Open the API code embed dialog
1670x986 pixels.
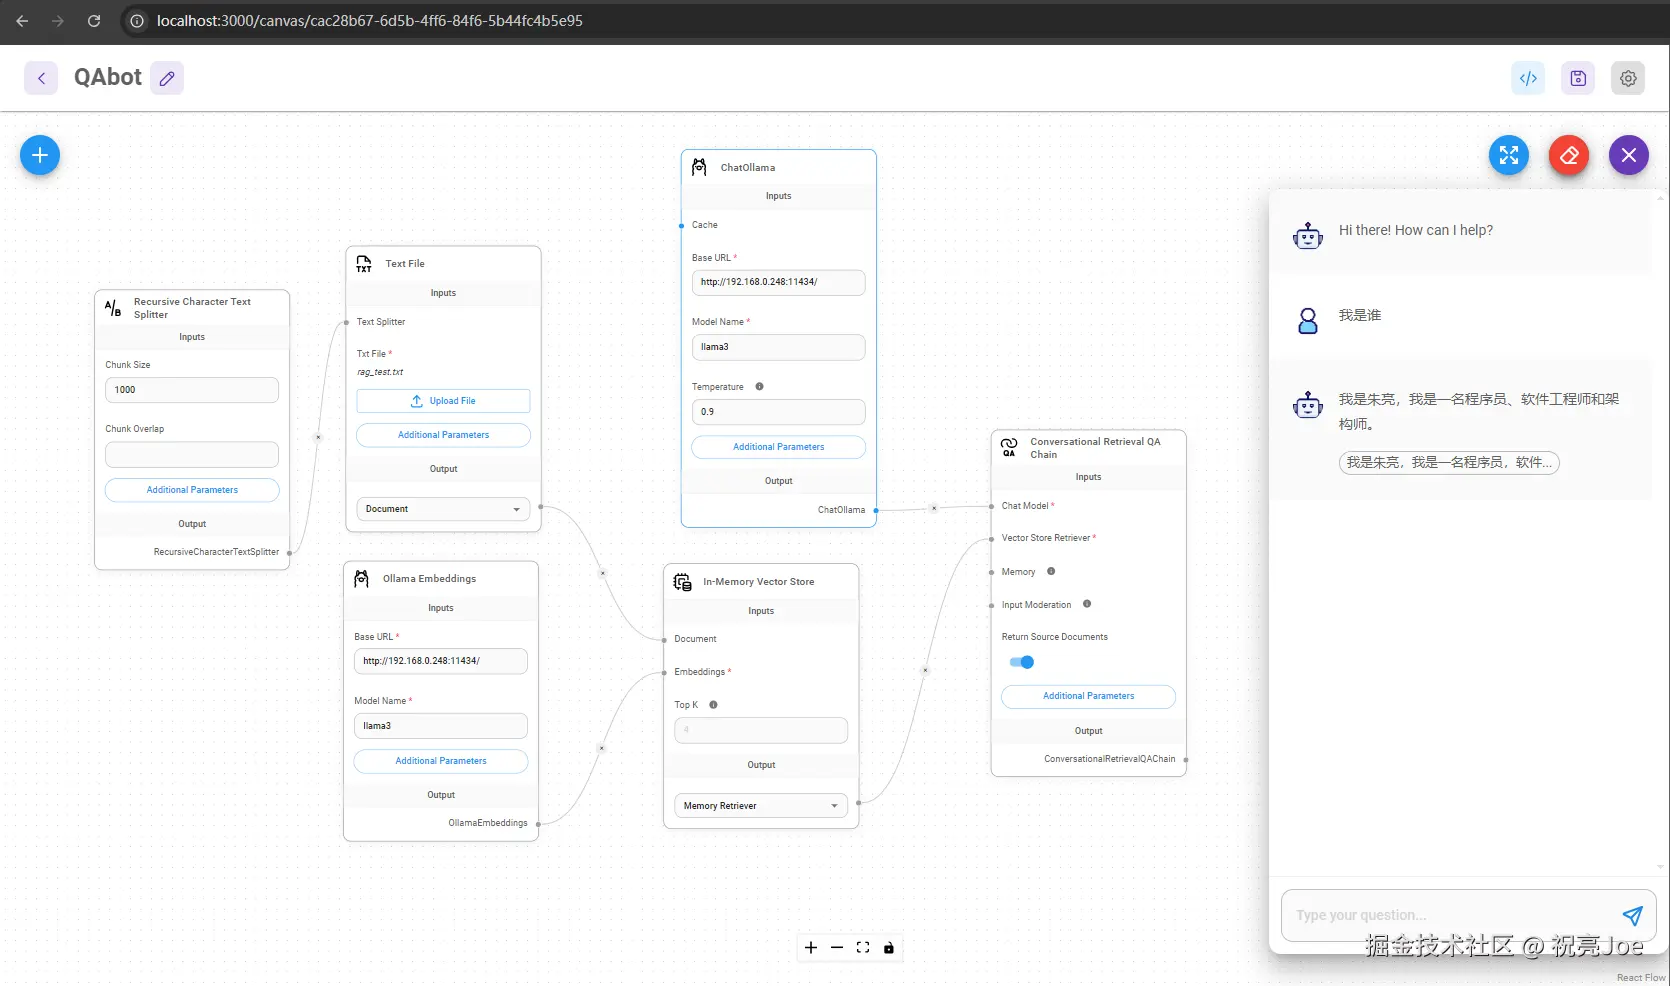coord(1528,78)
